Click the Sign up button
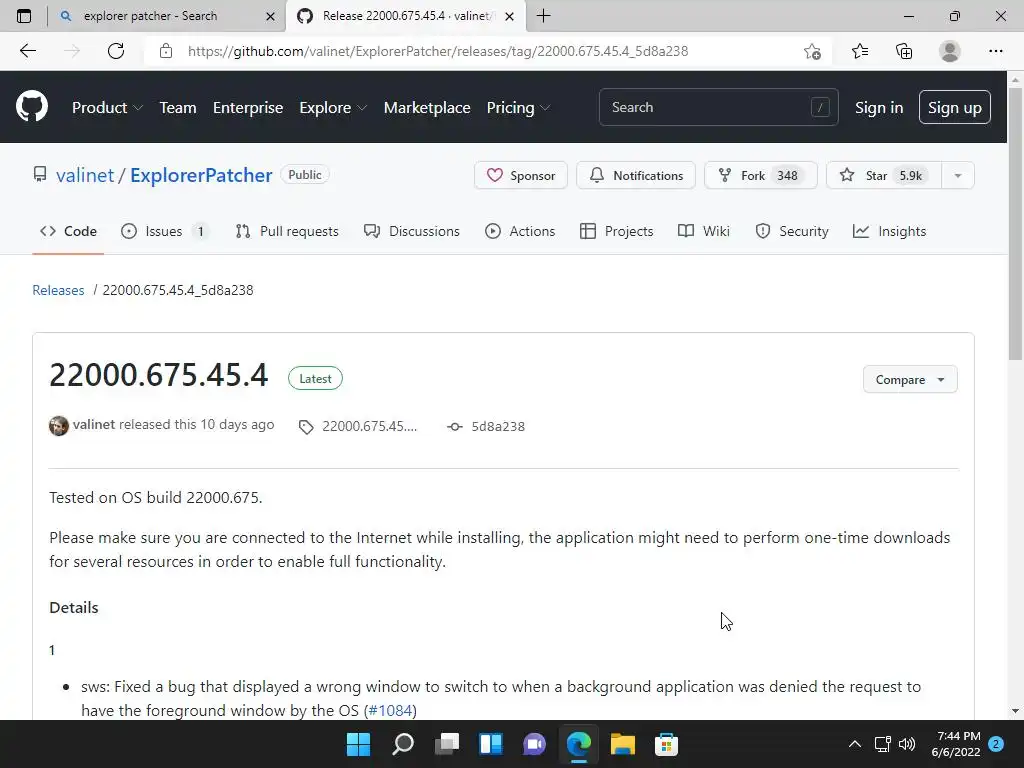Screen dimensions: 1024x768 click(954, 107)
